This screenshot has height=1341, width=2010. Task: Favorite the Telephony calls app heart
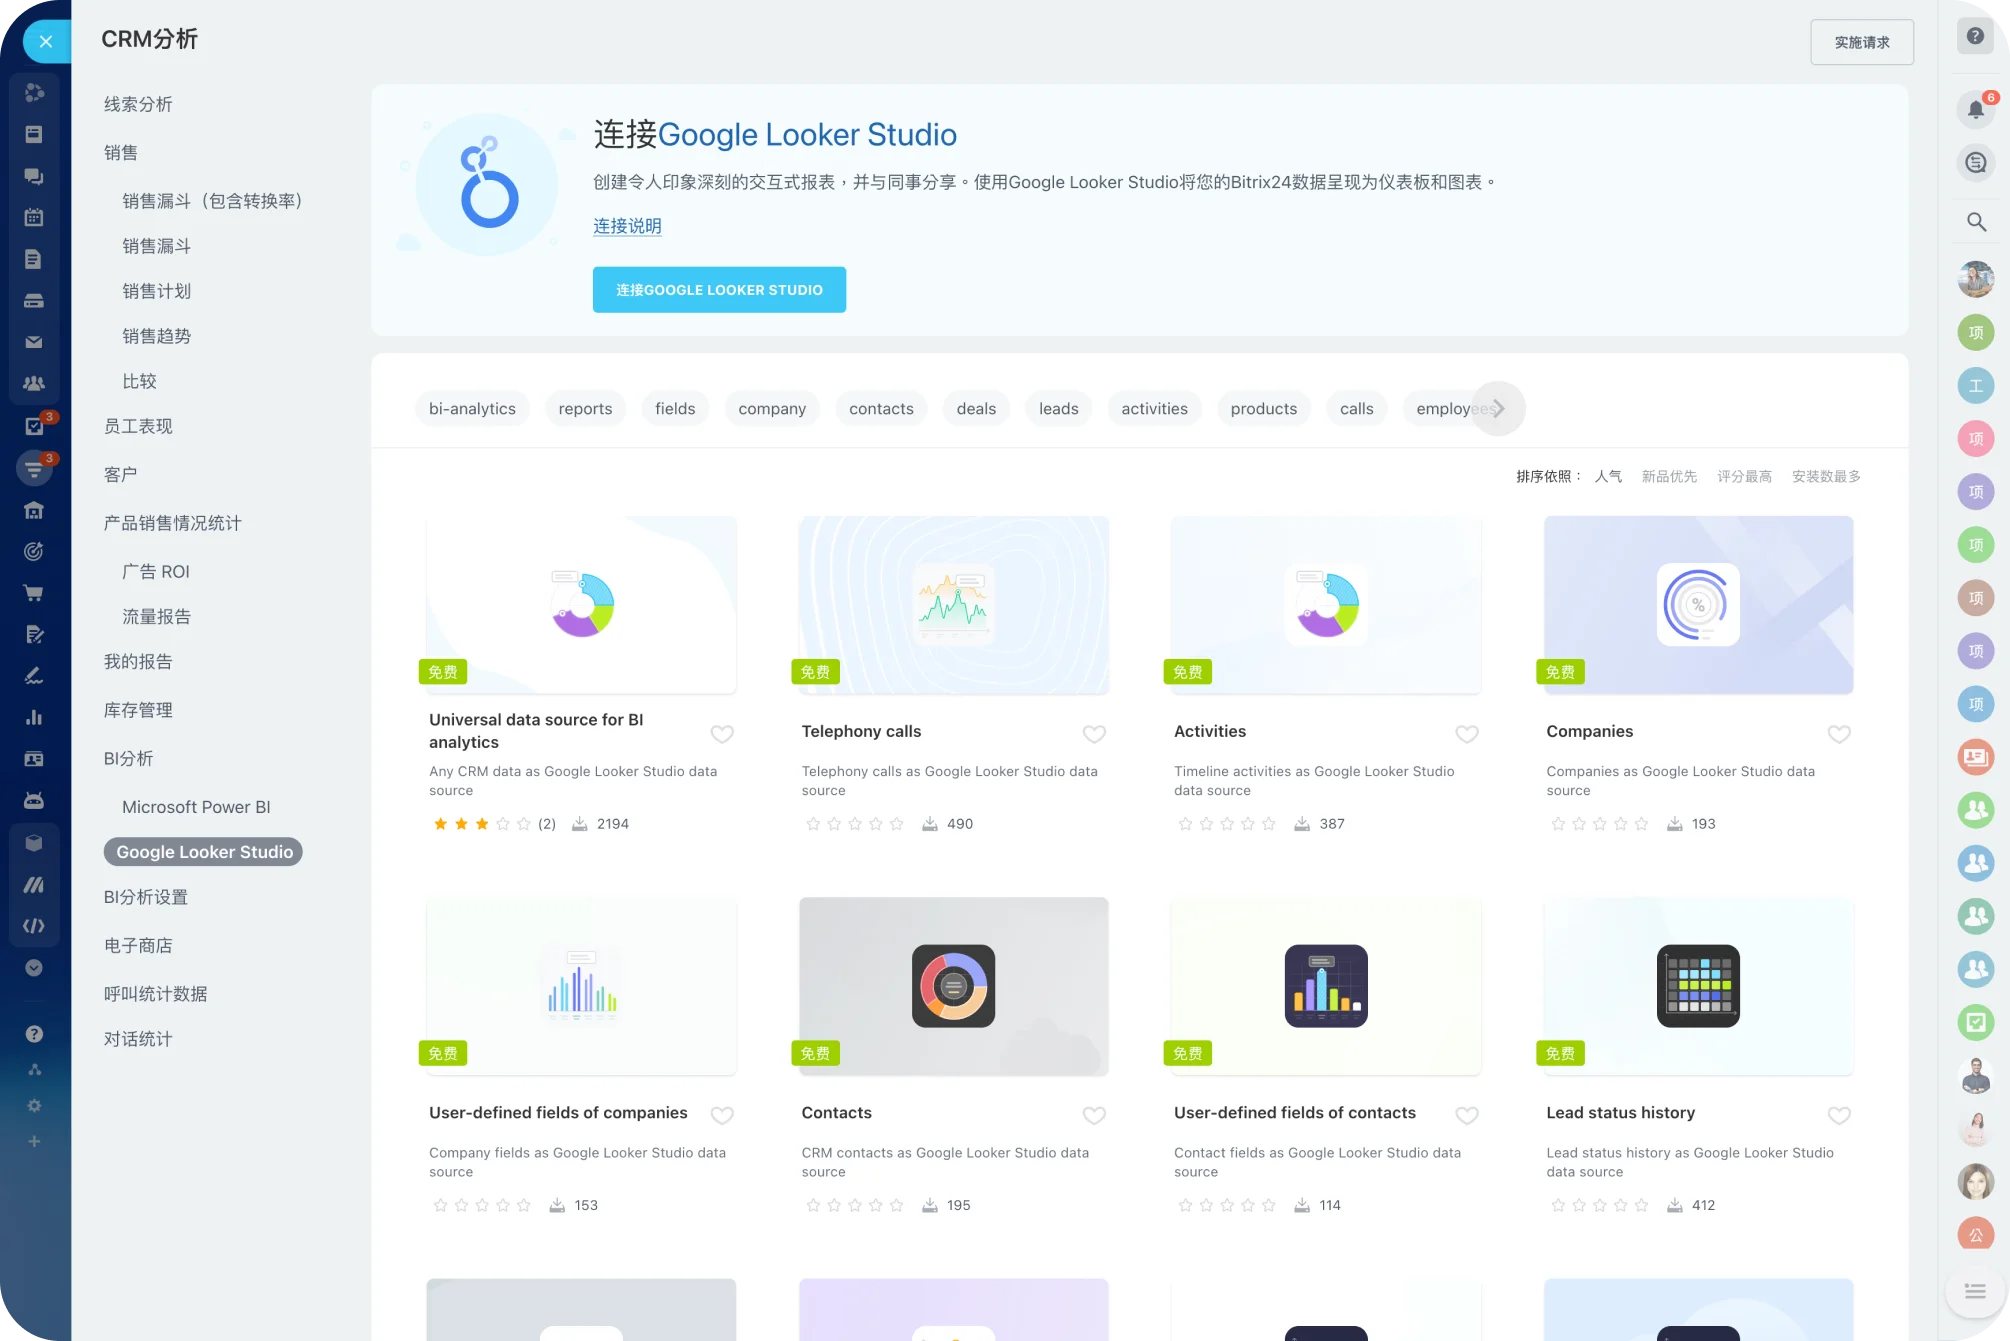1094,734
